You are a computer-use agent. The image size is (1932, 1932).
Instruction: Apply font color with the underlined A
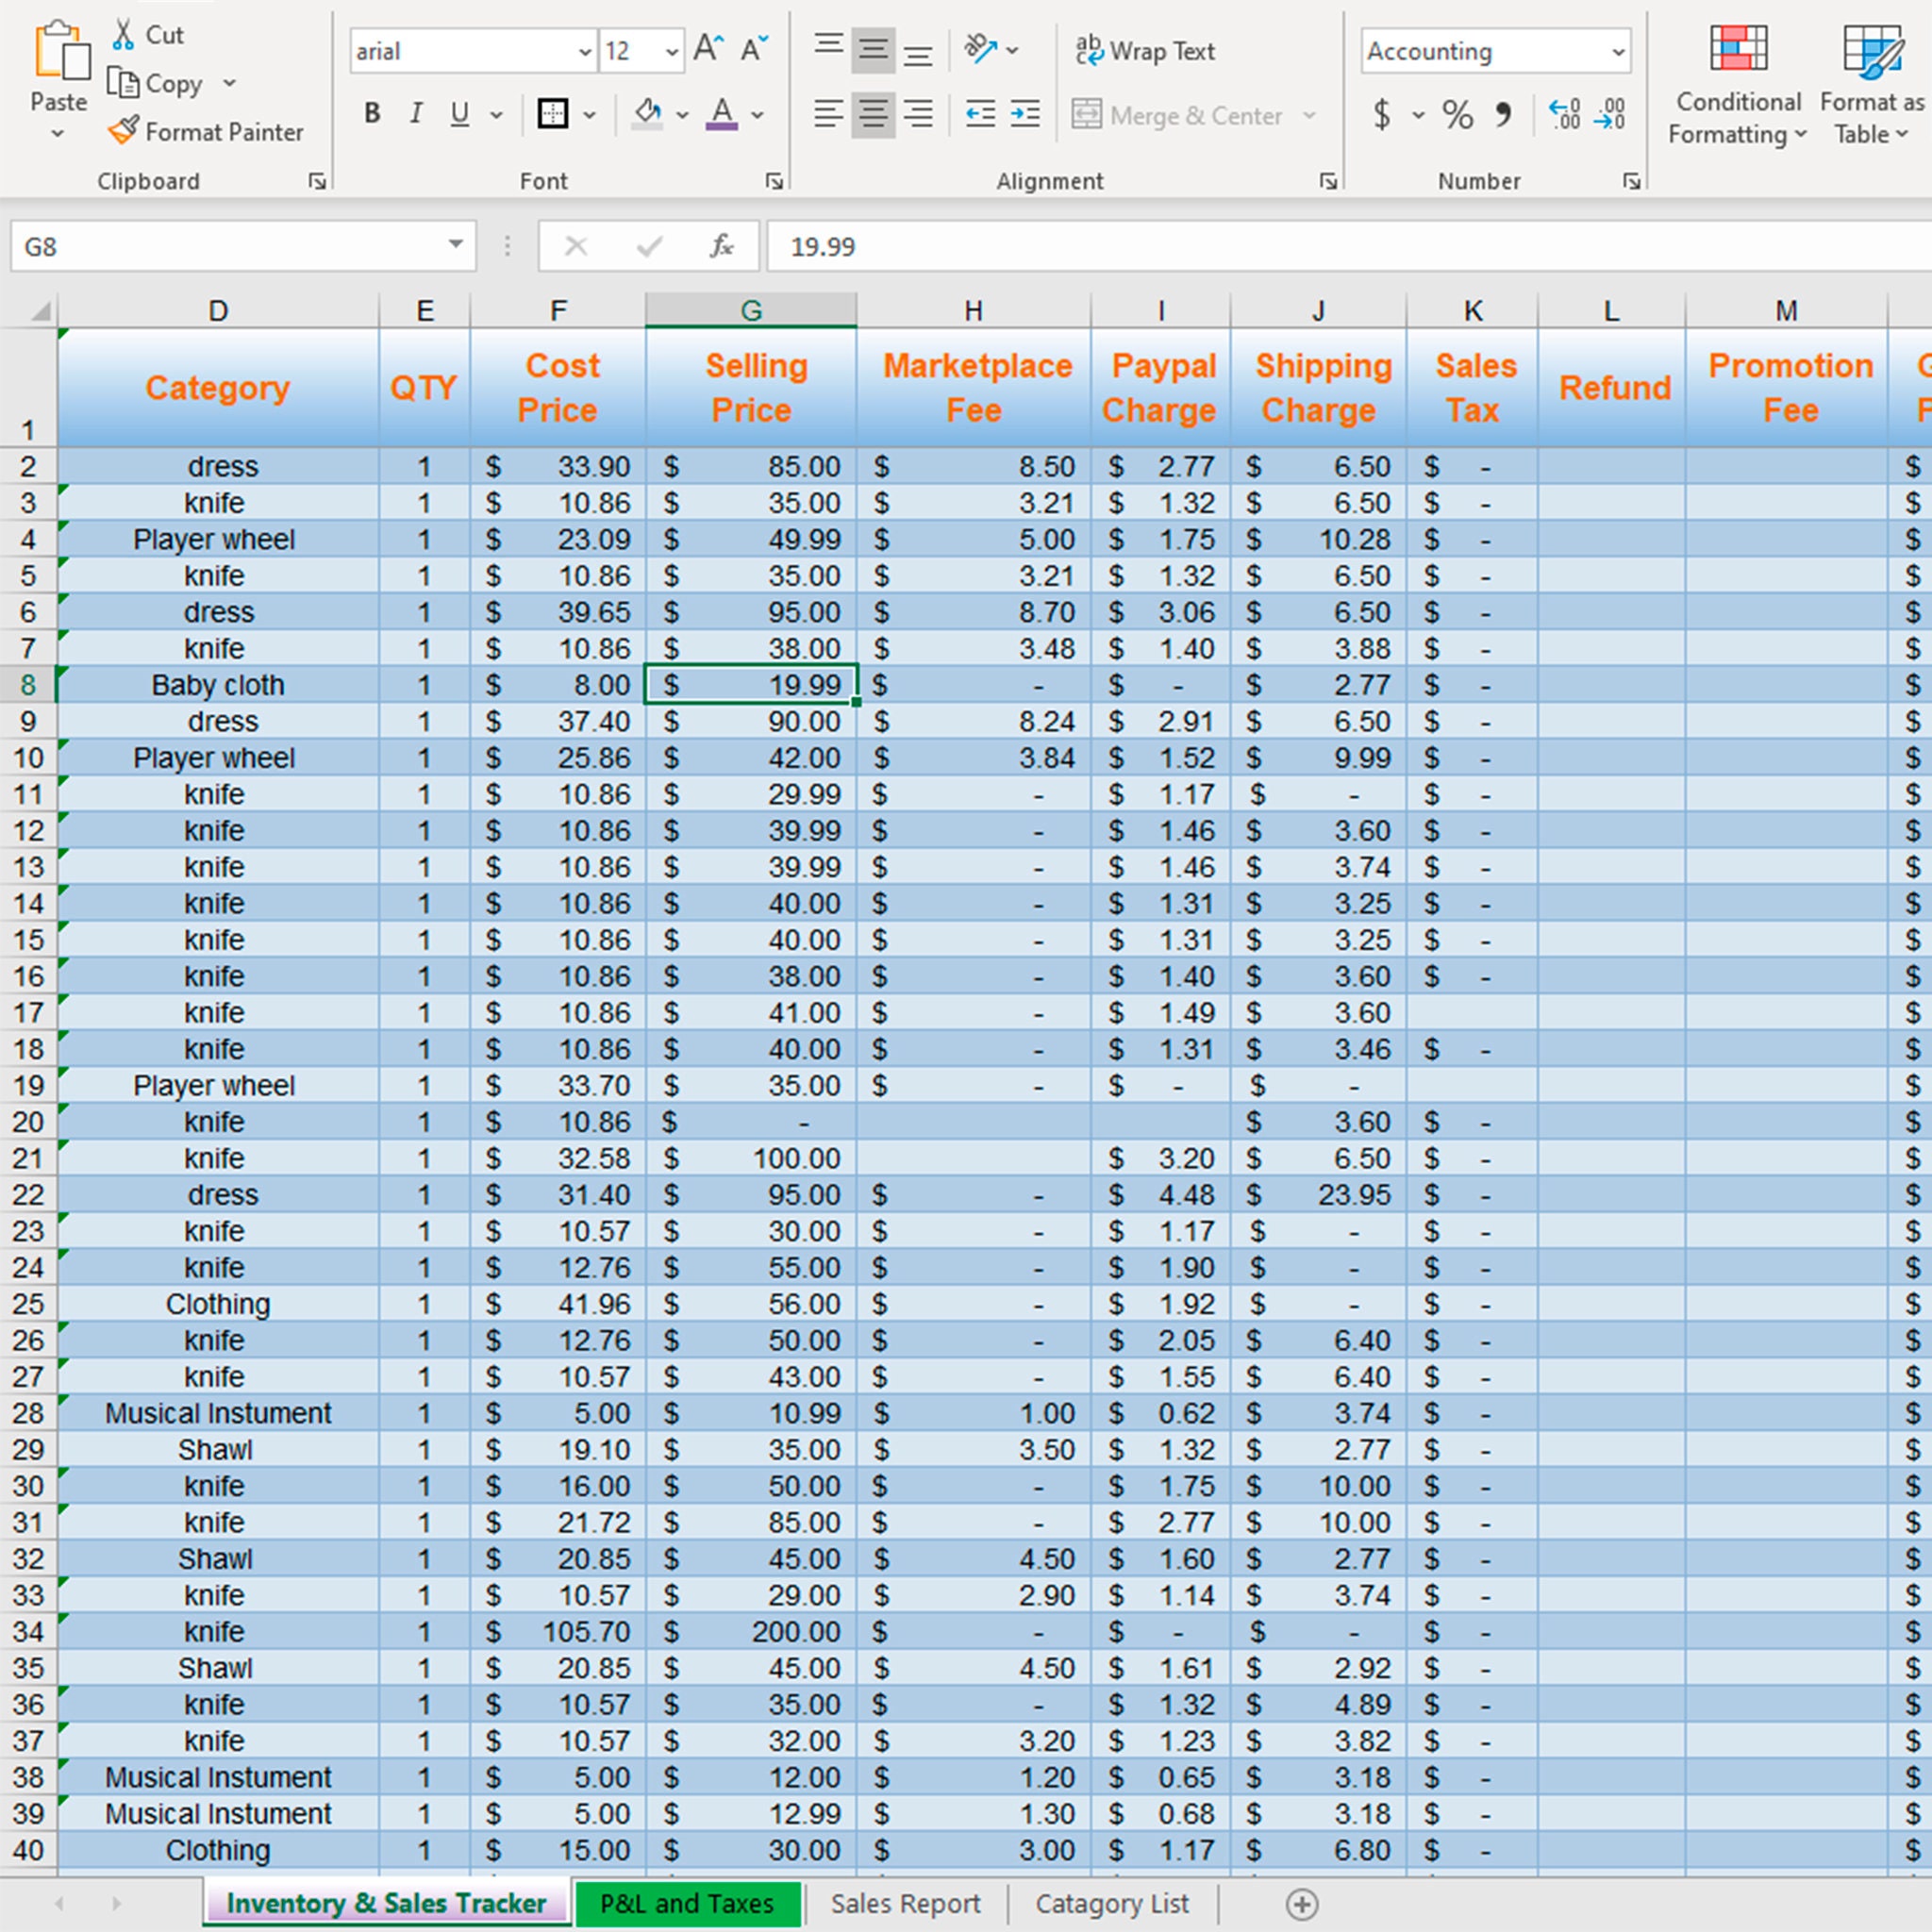722,114
